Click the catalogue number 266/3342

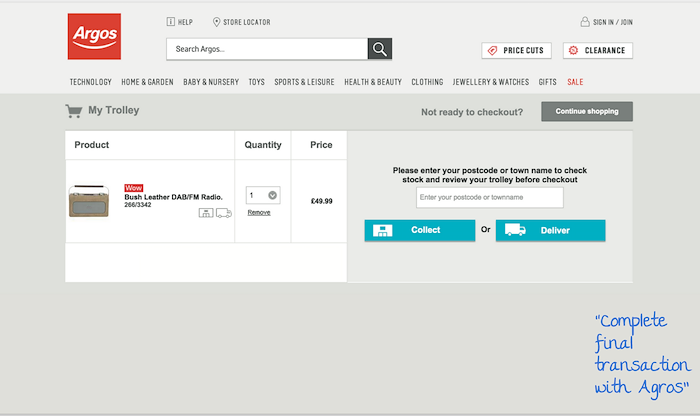(x=138, y=205)
